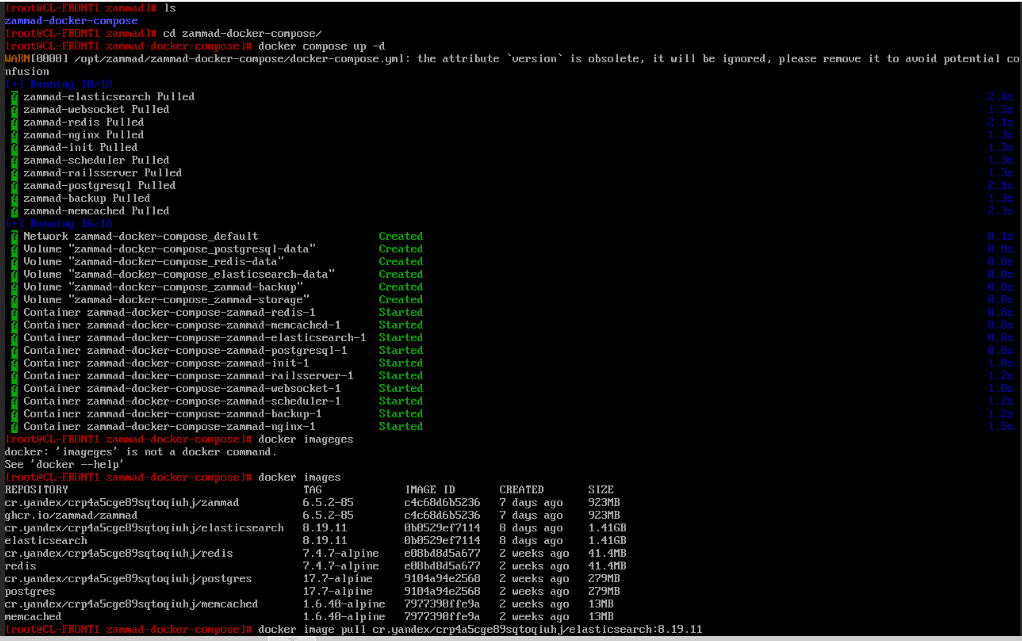Click the green check beside zammad-postgresql-1 container
Image resolution: width=1022 pixels, height=641 pixels.
point(14,351)
